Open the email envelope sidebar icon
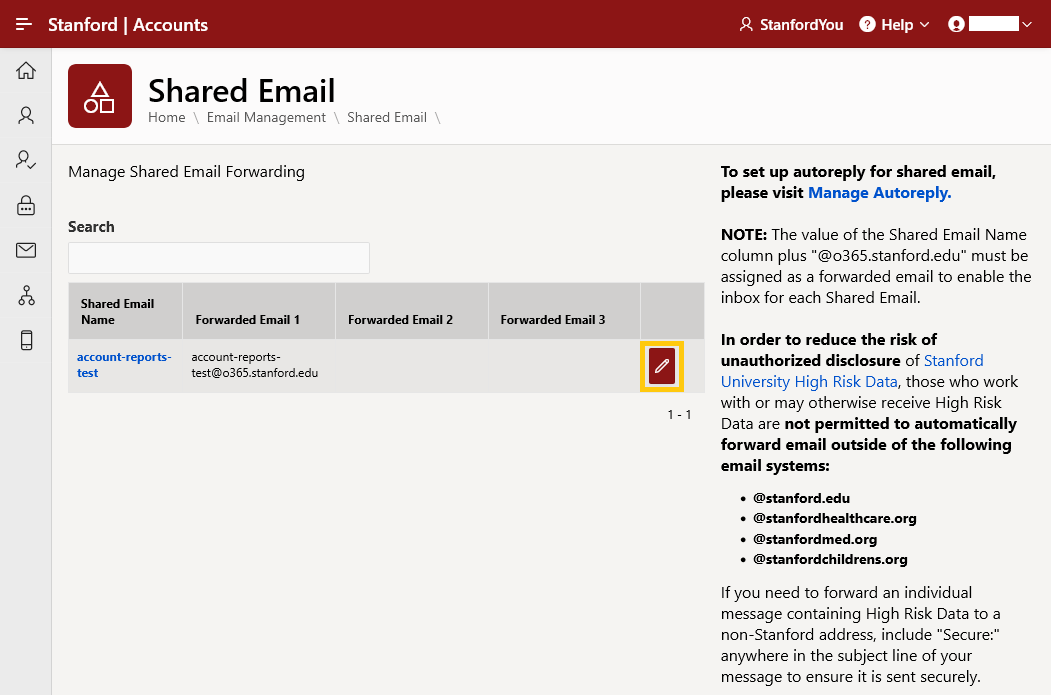The image size is (1051, 695). [26, 250]
